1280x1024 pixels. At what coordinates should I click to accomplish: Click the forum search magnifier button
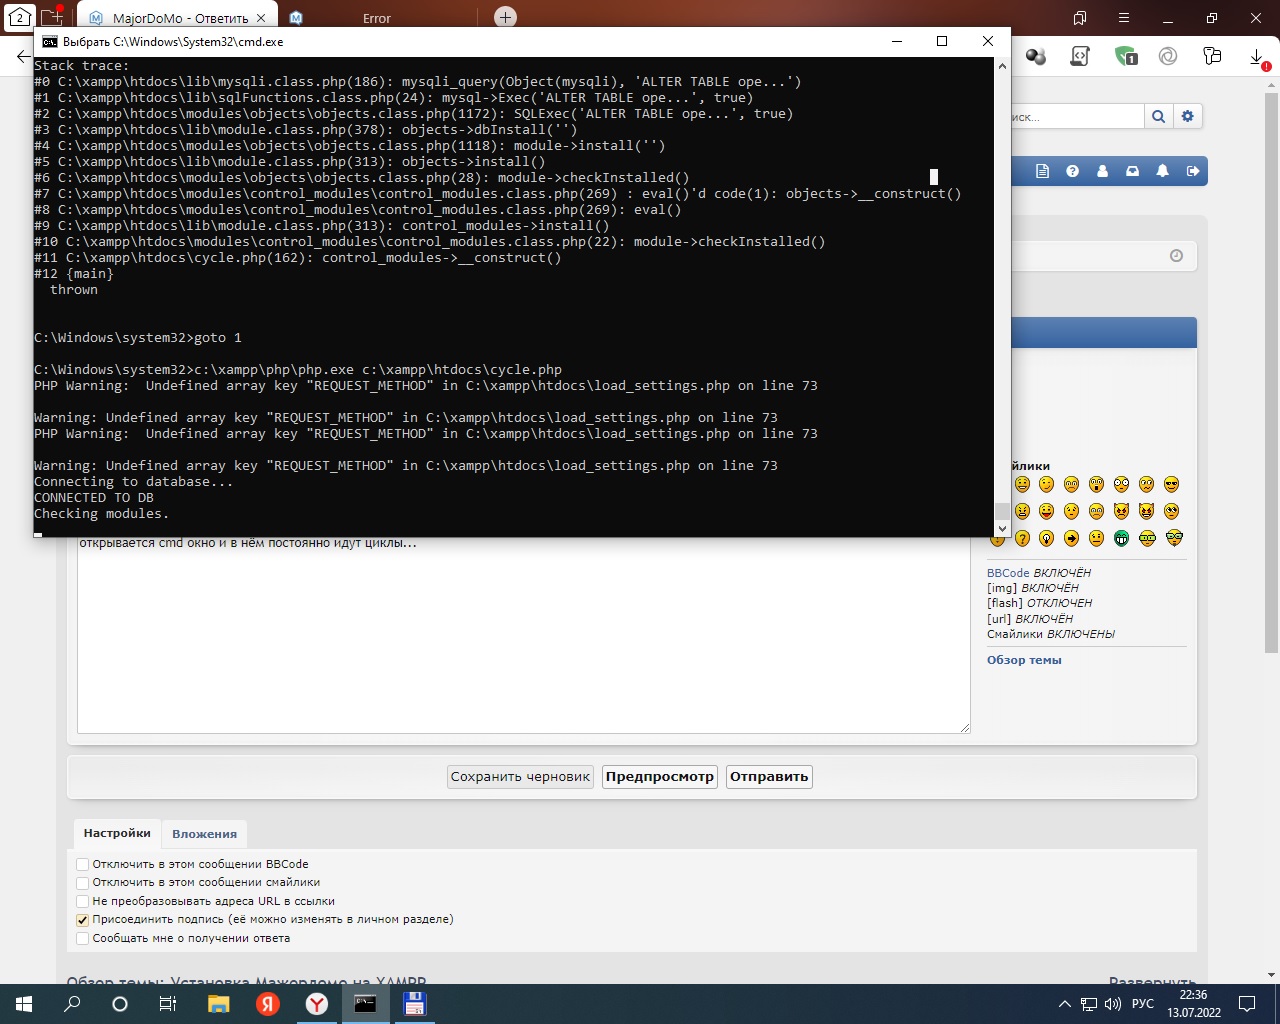(1158, 117)
